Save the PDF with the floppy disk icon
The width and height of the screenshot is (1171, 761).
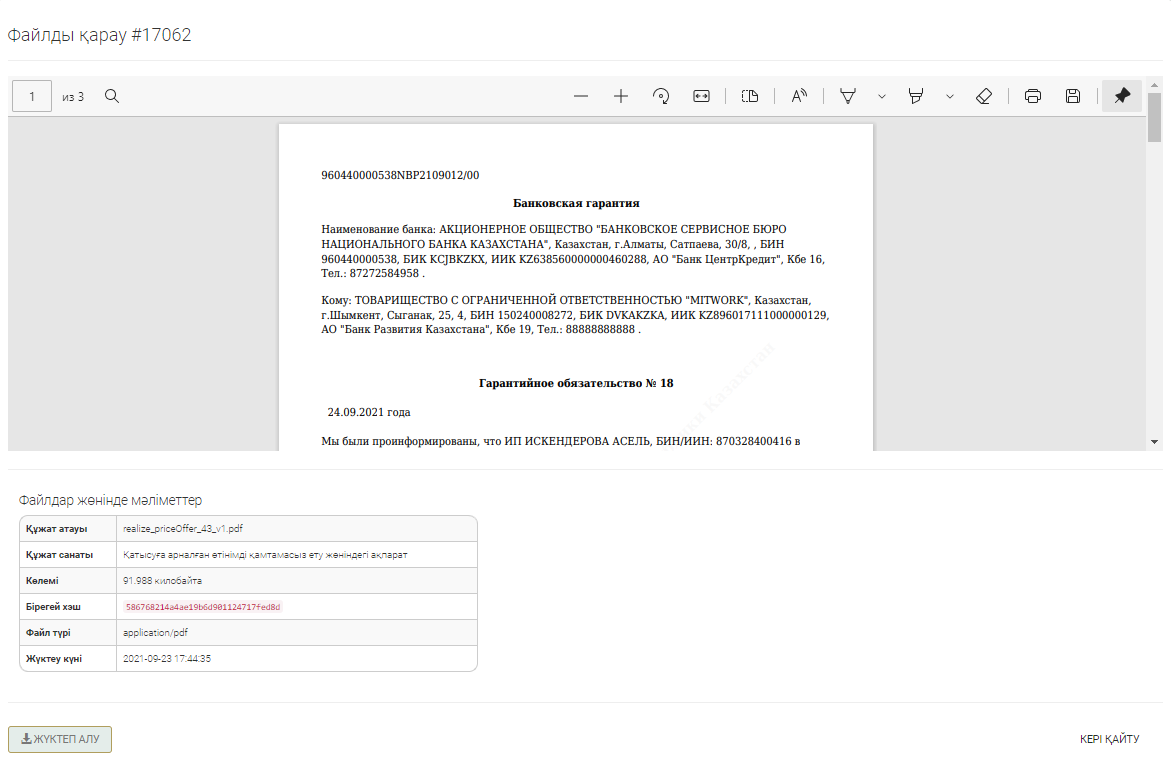1073,96
